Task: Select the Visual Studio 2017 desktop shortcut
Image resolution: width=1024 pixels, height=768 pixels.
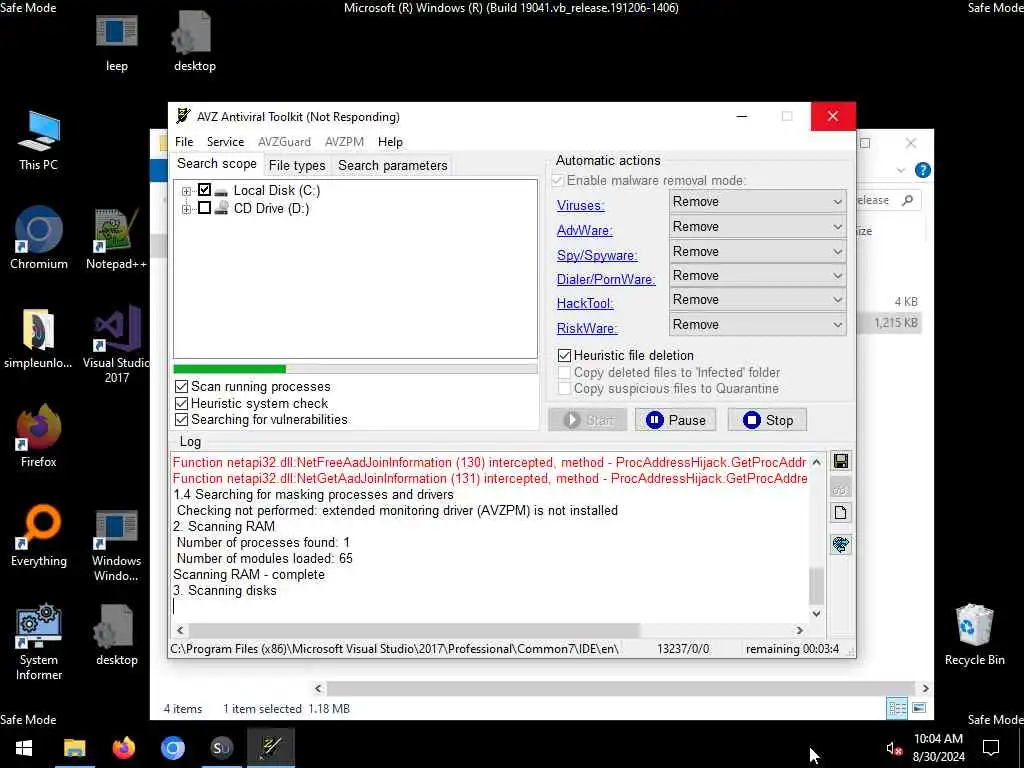Action: [x=117, y=344]
